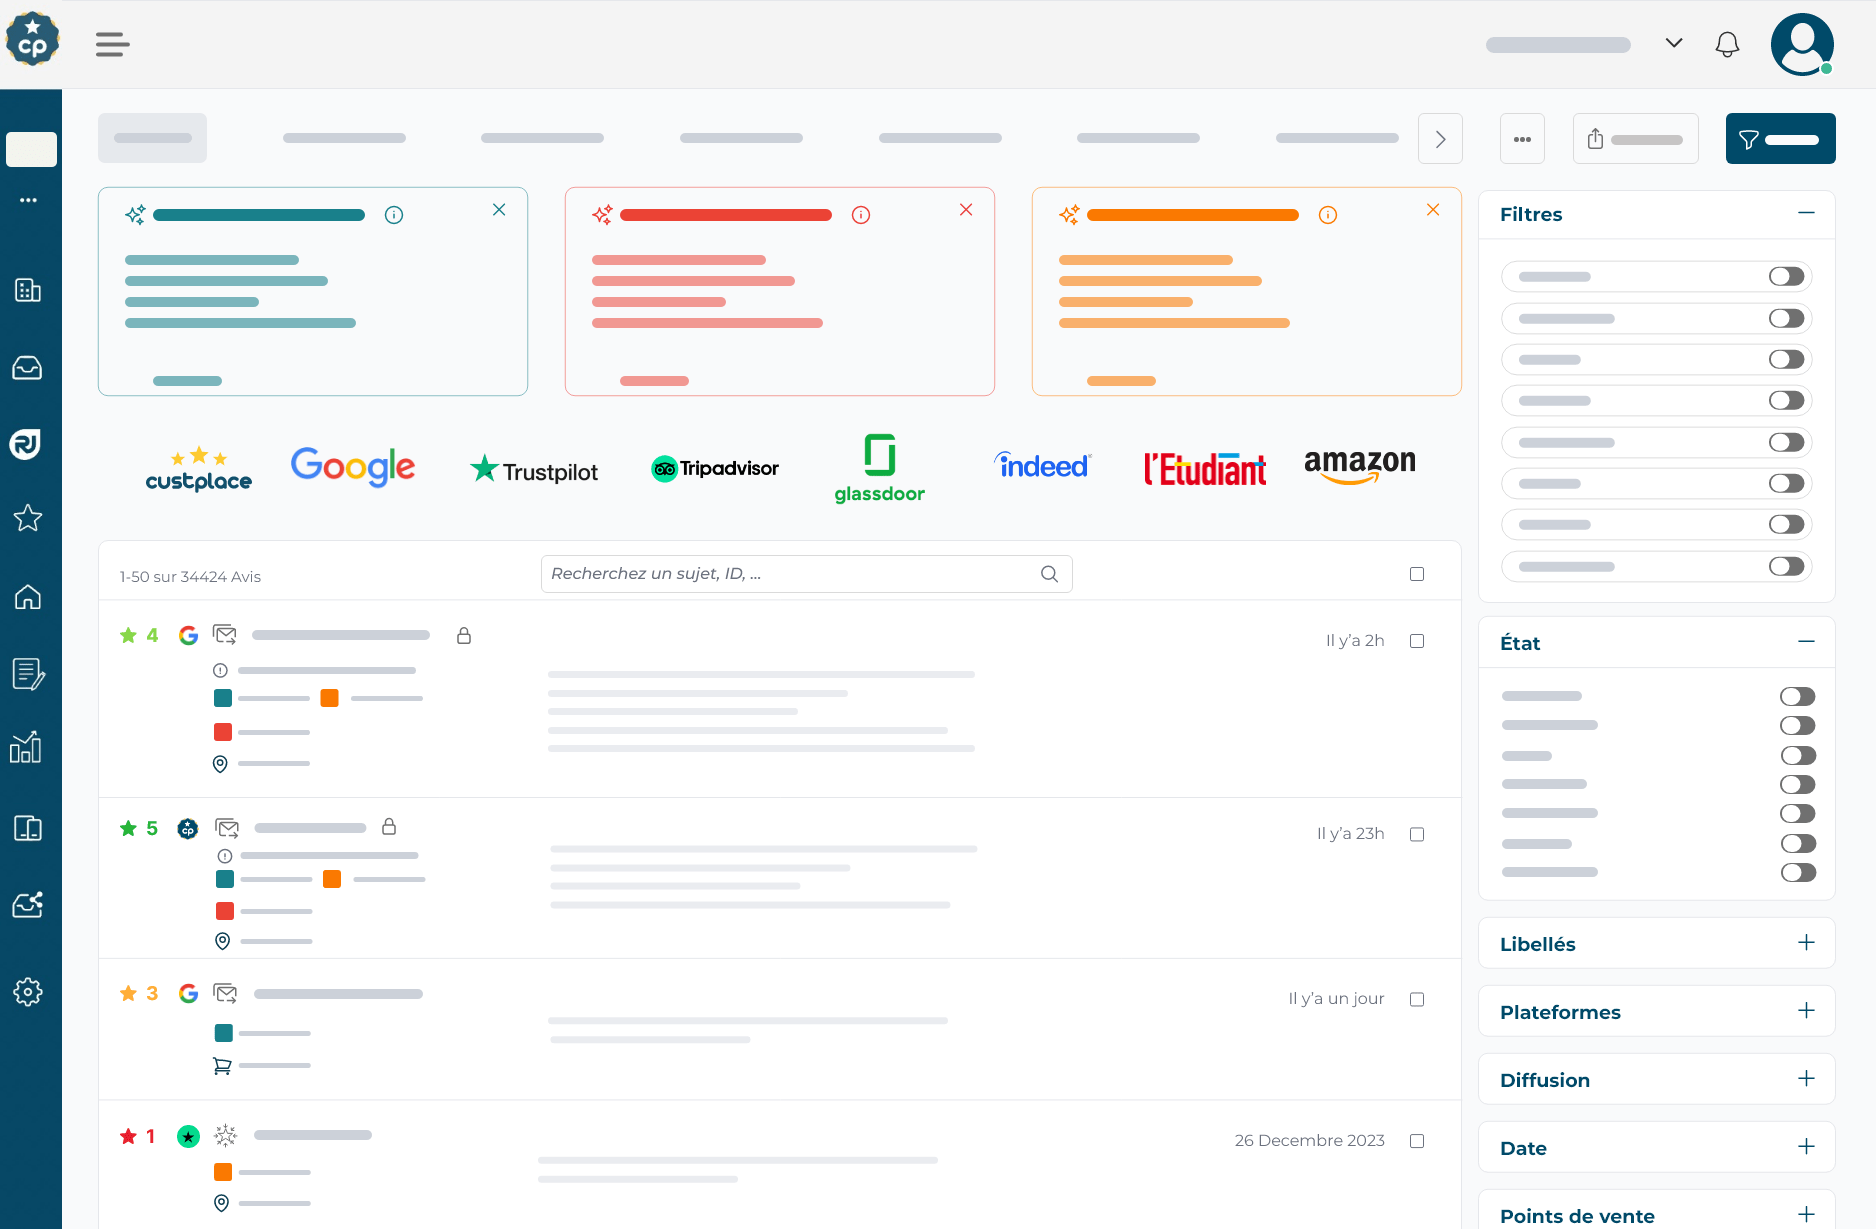Viewport: 1876px width, 1229px height.
Task: Select the Glassdoor platform logo
Action: [880, 468]
